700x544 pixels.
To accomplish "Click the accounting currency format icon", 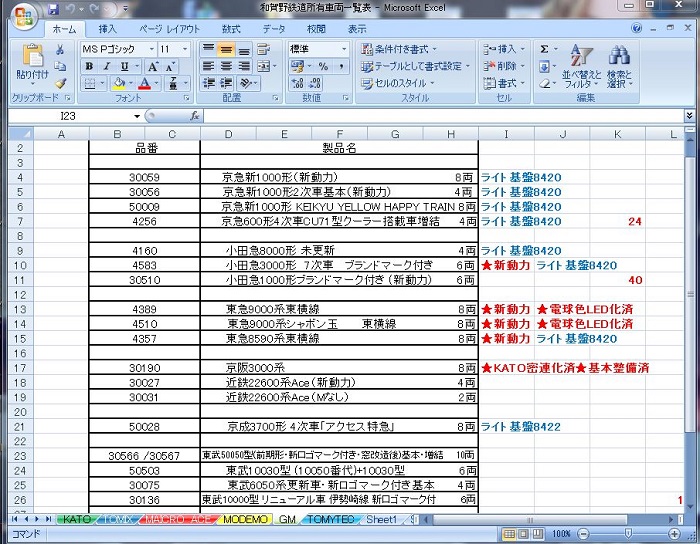I will point(296,66).
